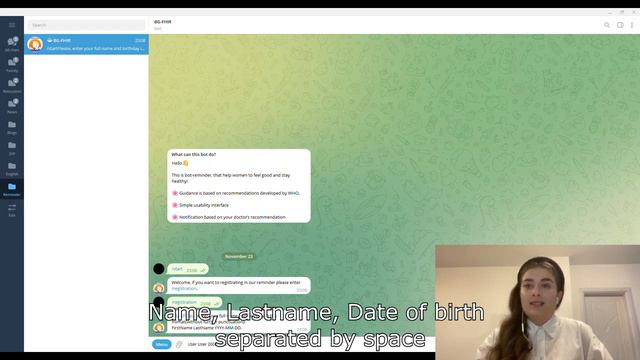Image resolution: width=640 pixels, height=360 pixels.
Task: Select the sent /start message bubble
Action: click(188, 269)
